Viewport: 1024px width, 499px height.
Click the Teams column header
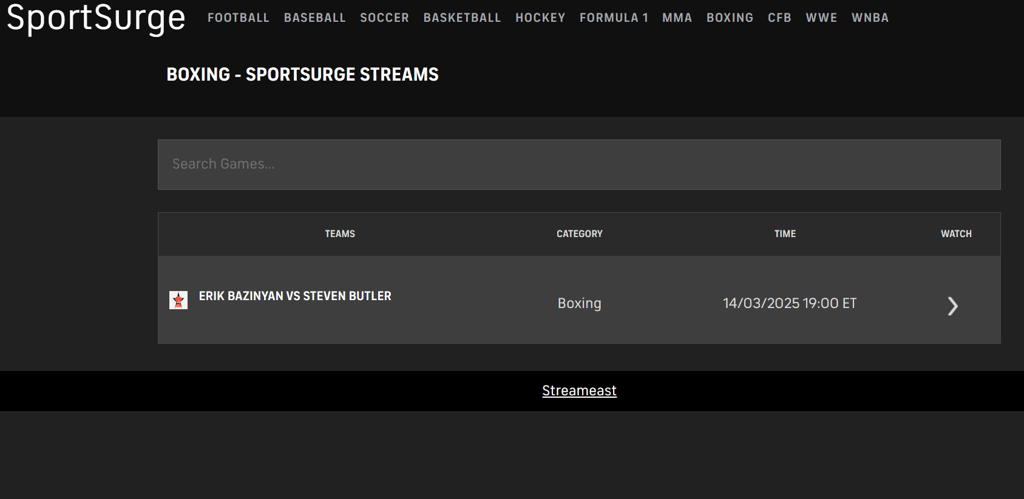coord(340,234)
